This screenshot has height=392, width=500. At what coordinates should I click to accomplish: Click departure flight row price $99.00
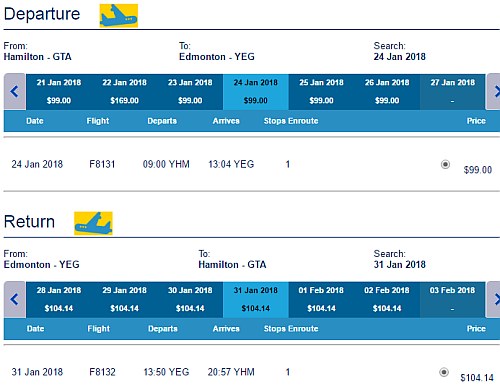pyautogui.click(x=478, y=170)
